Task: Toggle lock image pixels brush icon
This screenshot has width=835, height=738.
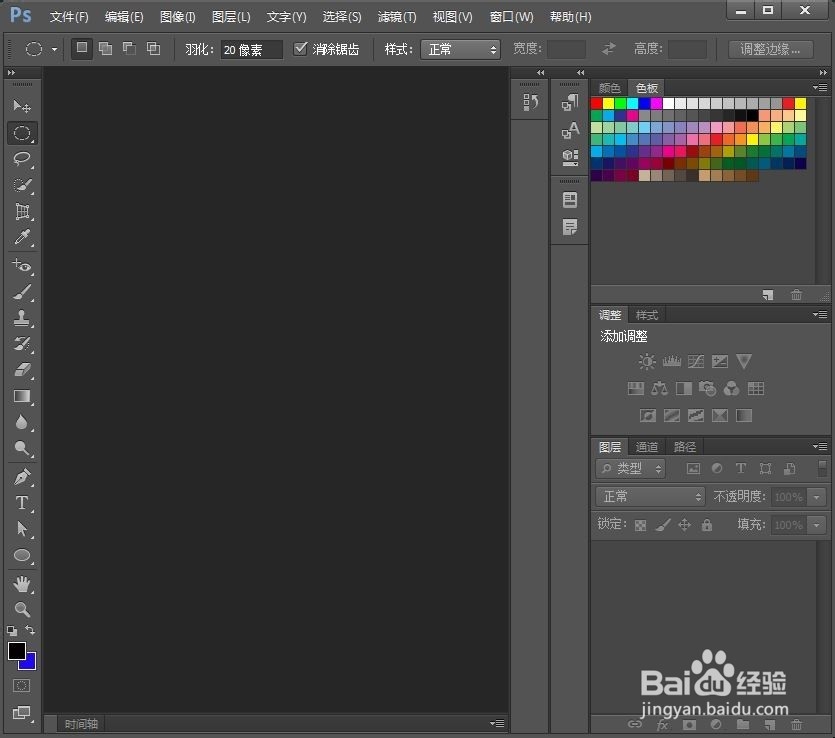Action: [x=663, y=526]
